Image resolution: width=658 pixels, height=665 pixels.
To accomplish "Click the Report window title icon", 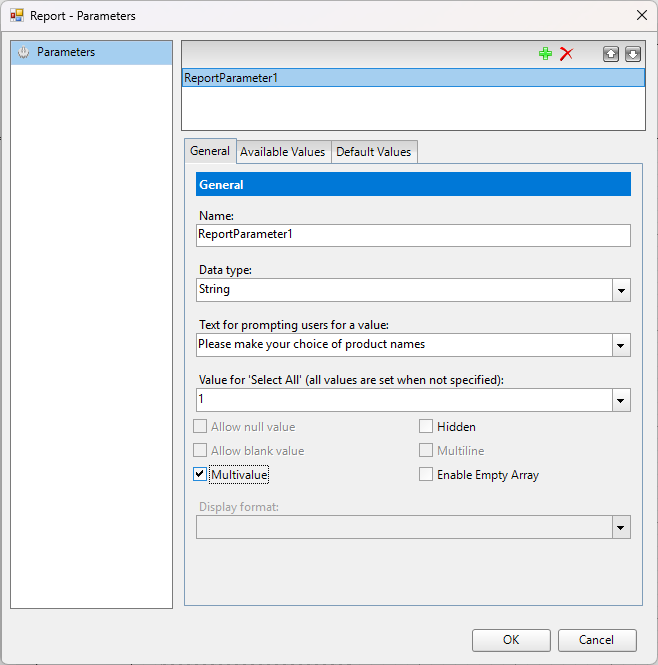I will tap(17, 16).
